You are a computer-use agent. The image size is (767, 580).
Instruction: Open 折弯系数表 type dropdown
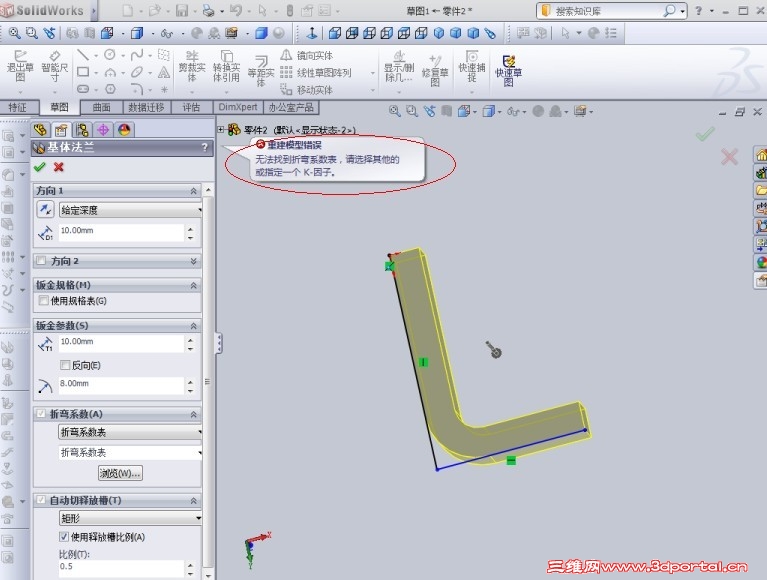131,432
